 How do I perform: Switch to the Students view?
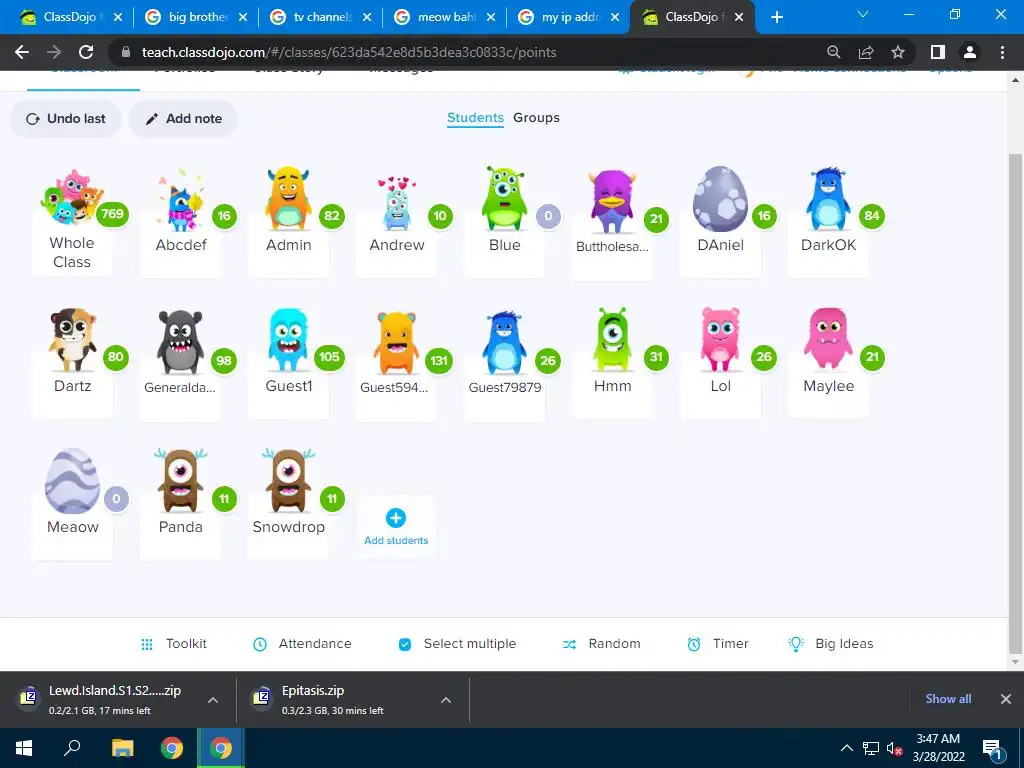[475, 118]
